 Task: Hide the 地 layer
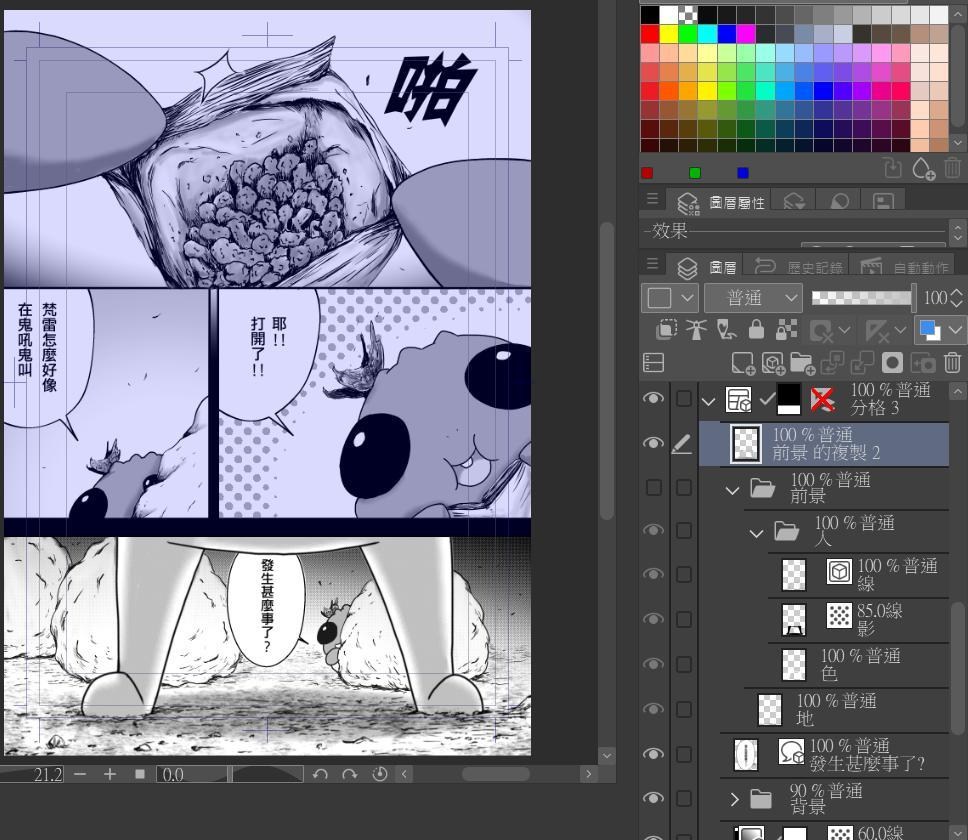(x=653, y=709)
